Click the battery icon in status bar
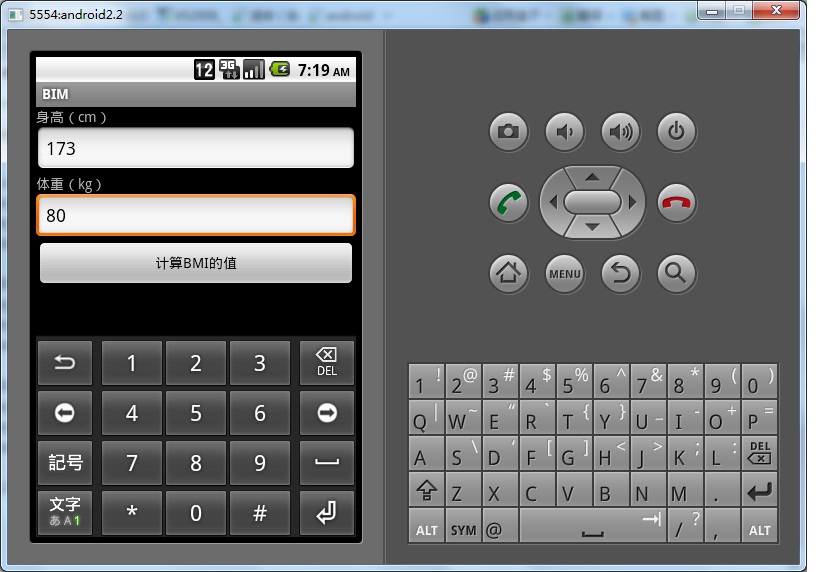 [280, 69]
